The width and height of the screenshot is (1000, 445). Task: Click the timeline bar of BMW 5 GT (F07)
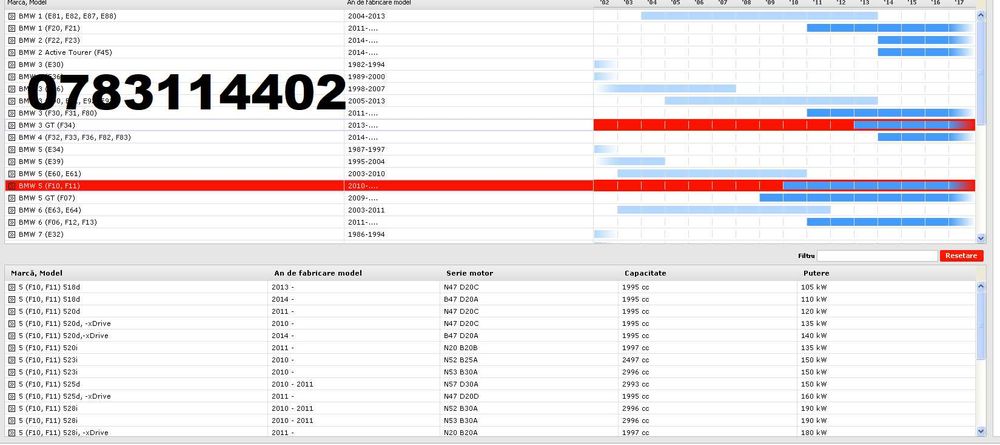867,198
